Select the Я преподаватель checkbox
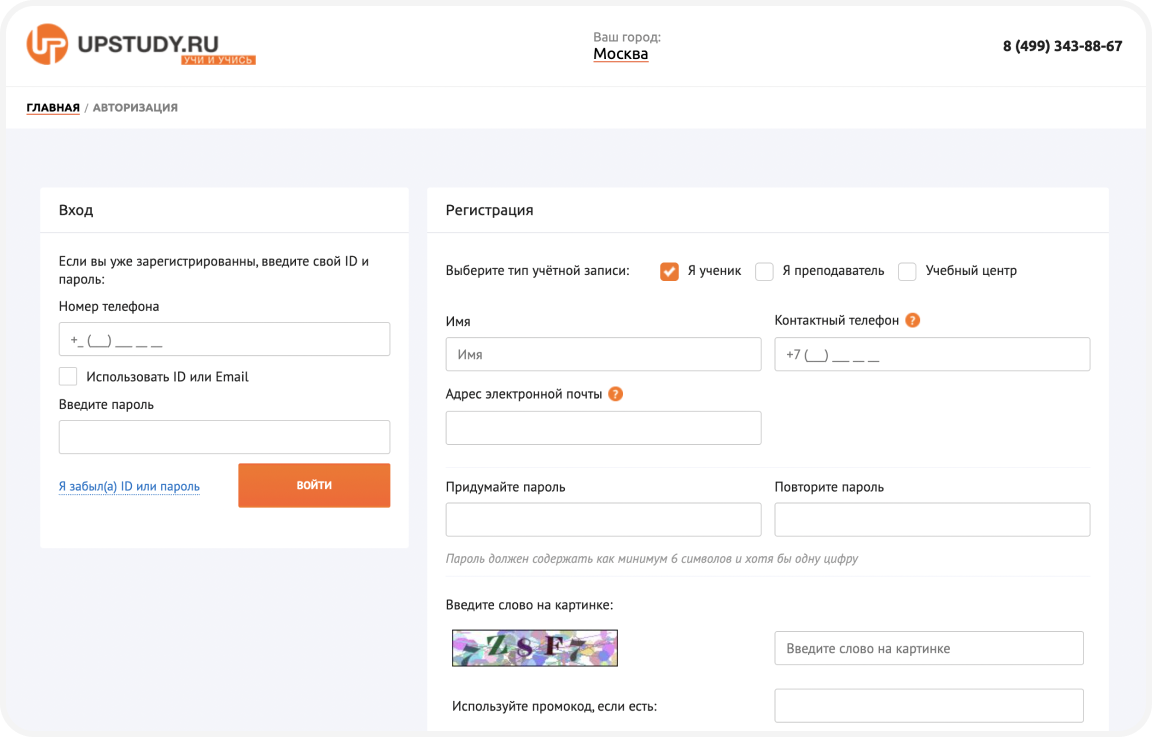The height and width of the screenshot is (737, 1152). coord(764,271)
